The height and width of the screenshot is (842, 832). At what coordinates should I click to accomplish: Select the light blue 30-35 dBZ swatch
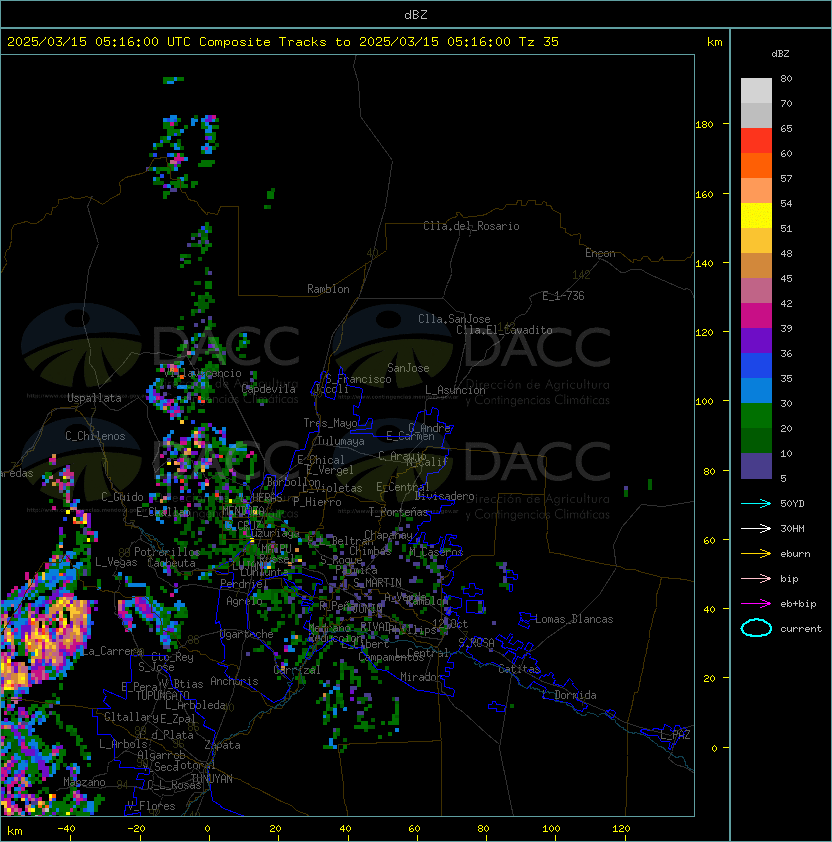click(x=756, y=390)
